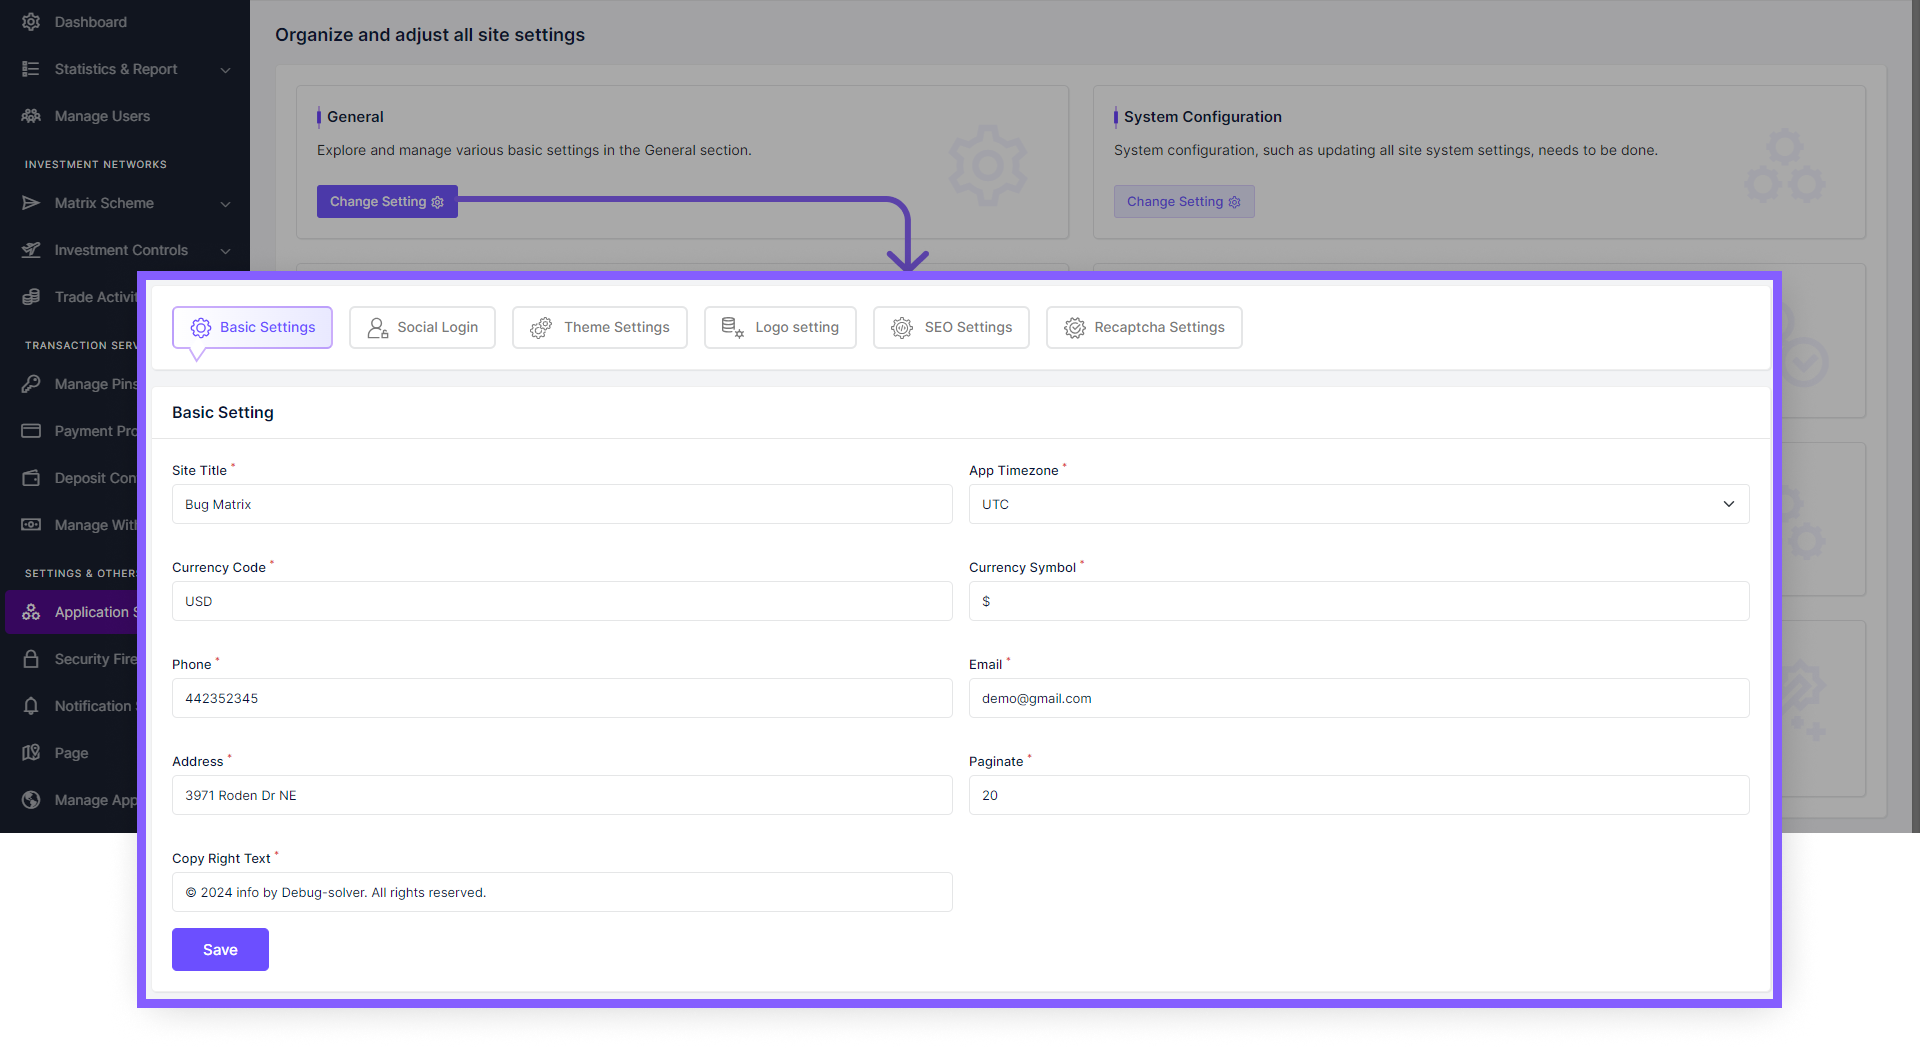Click the Email input field
This screenshot has height=1049, width=1920.
[1359, 698]
